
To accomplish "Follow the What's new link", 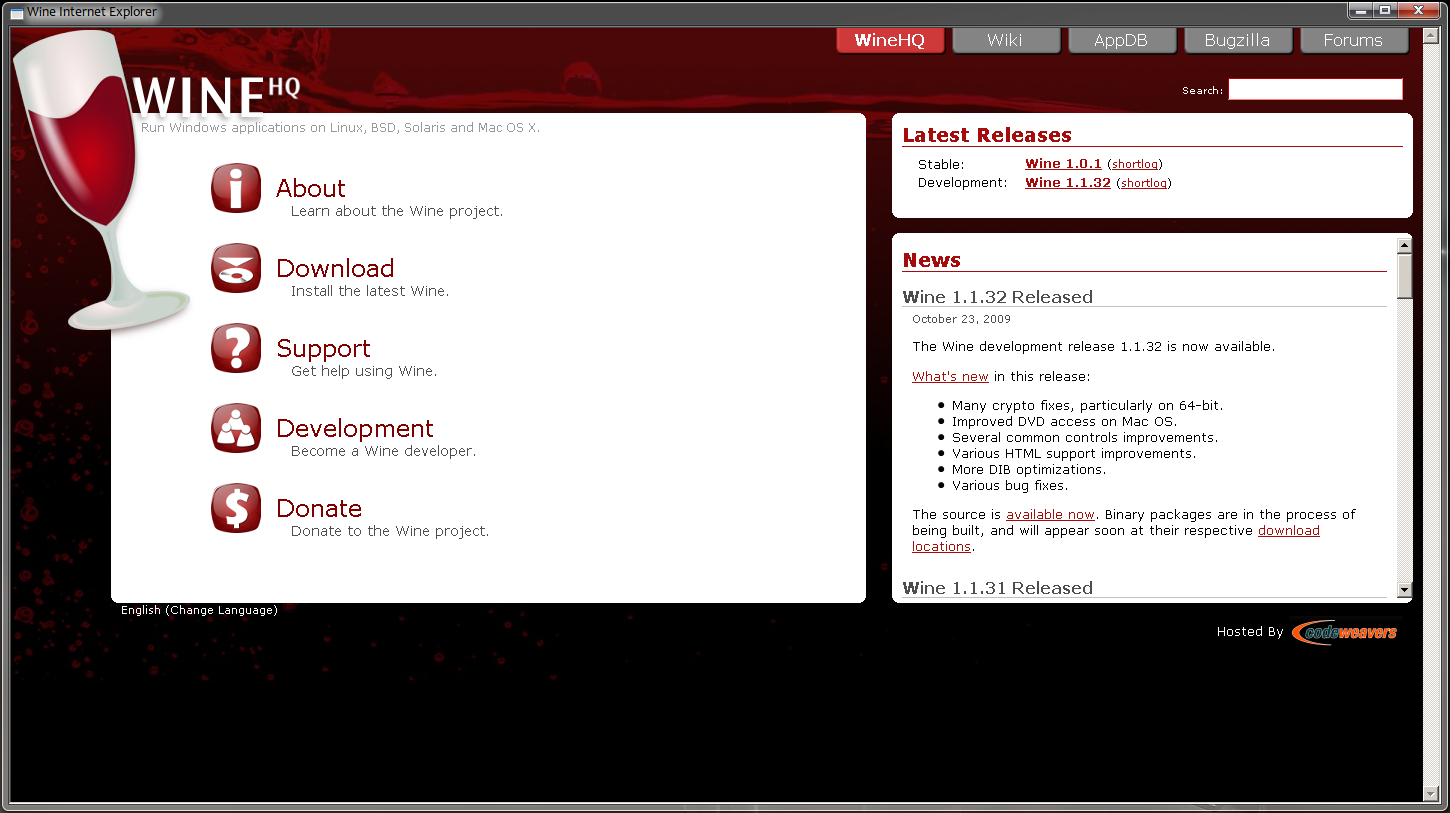I will pyautogui.click(x=950, y=377).
